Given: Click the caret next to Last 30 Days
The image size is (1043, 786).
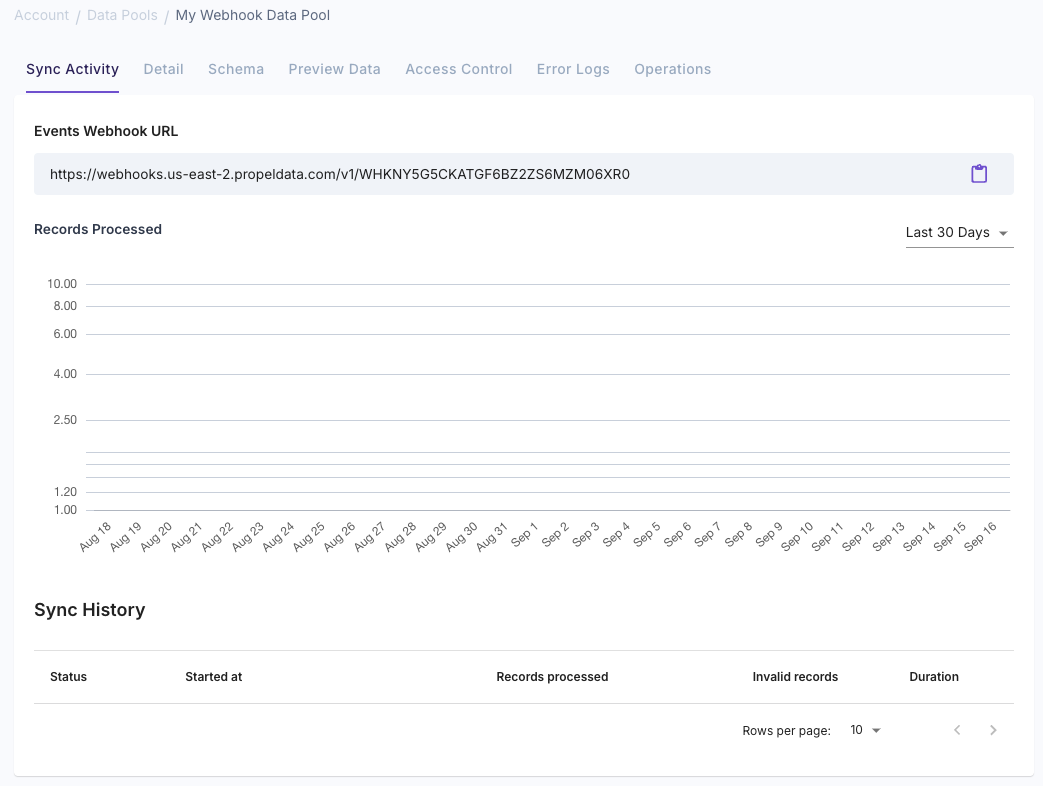Looking at the screenshot, I should [1001, 232].
